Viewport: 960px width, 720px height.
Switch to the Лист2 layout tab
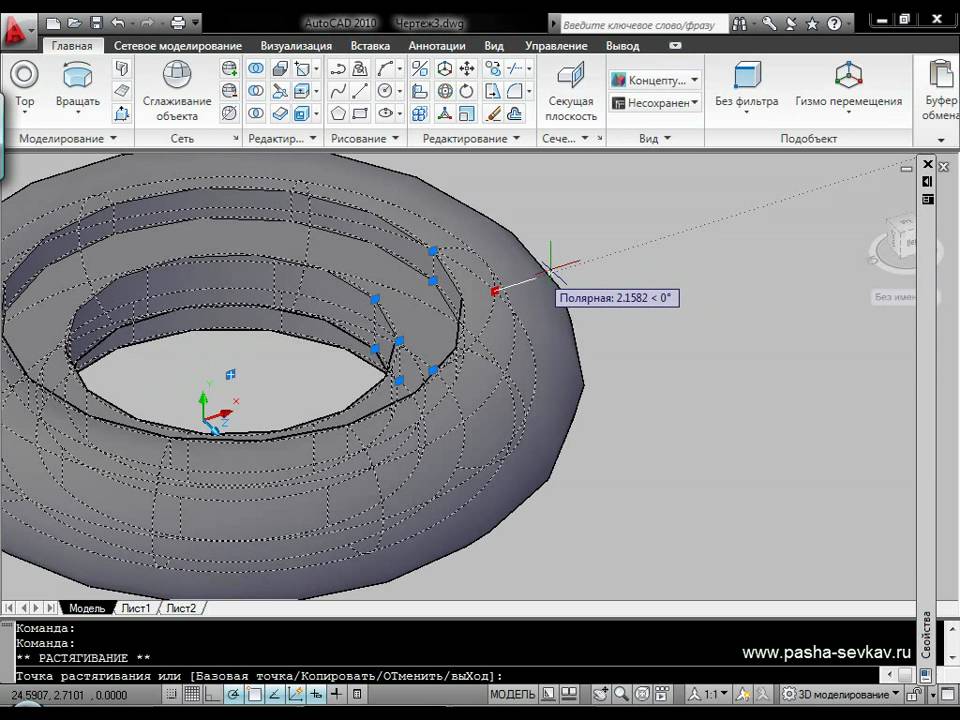click(x=181, y=608)
